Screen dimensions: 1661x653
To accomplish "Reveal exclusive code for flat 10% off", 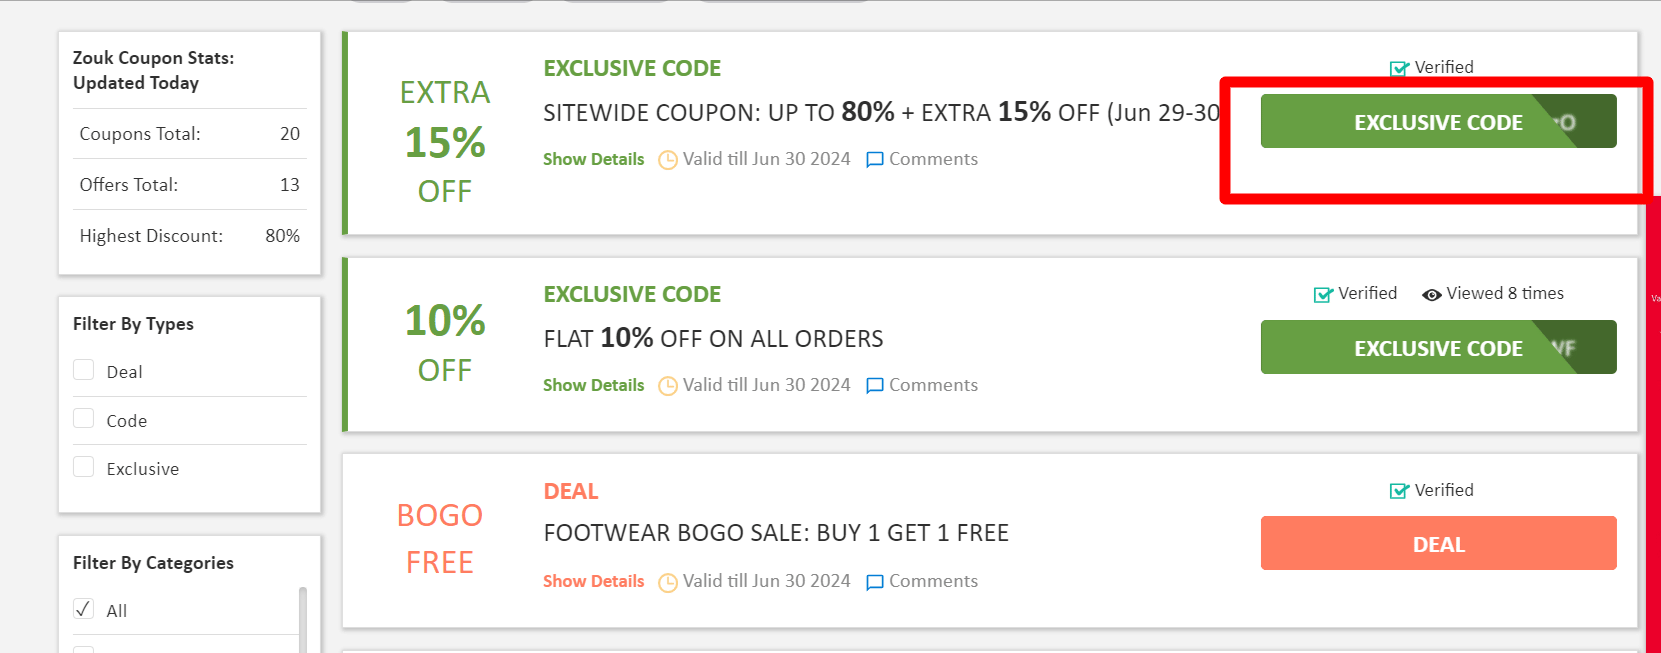I will pos(1437,348).
